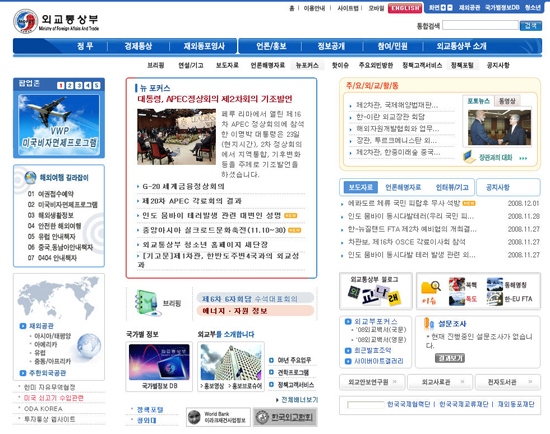Screen dimensions: 550x434
Task: Open 한-이란 외교장관 회담 item
Action: coord(390,117)
